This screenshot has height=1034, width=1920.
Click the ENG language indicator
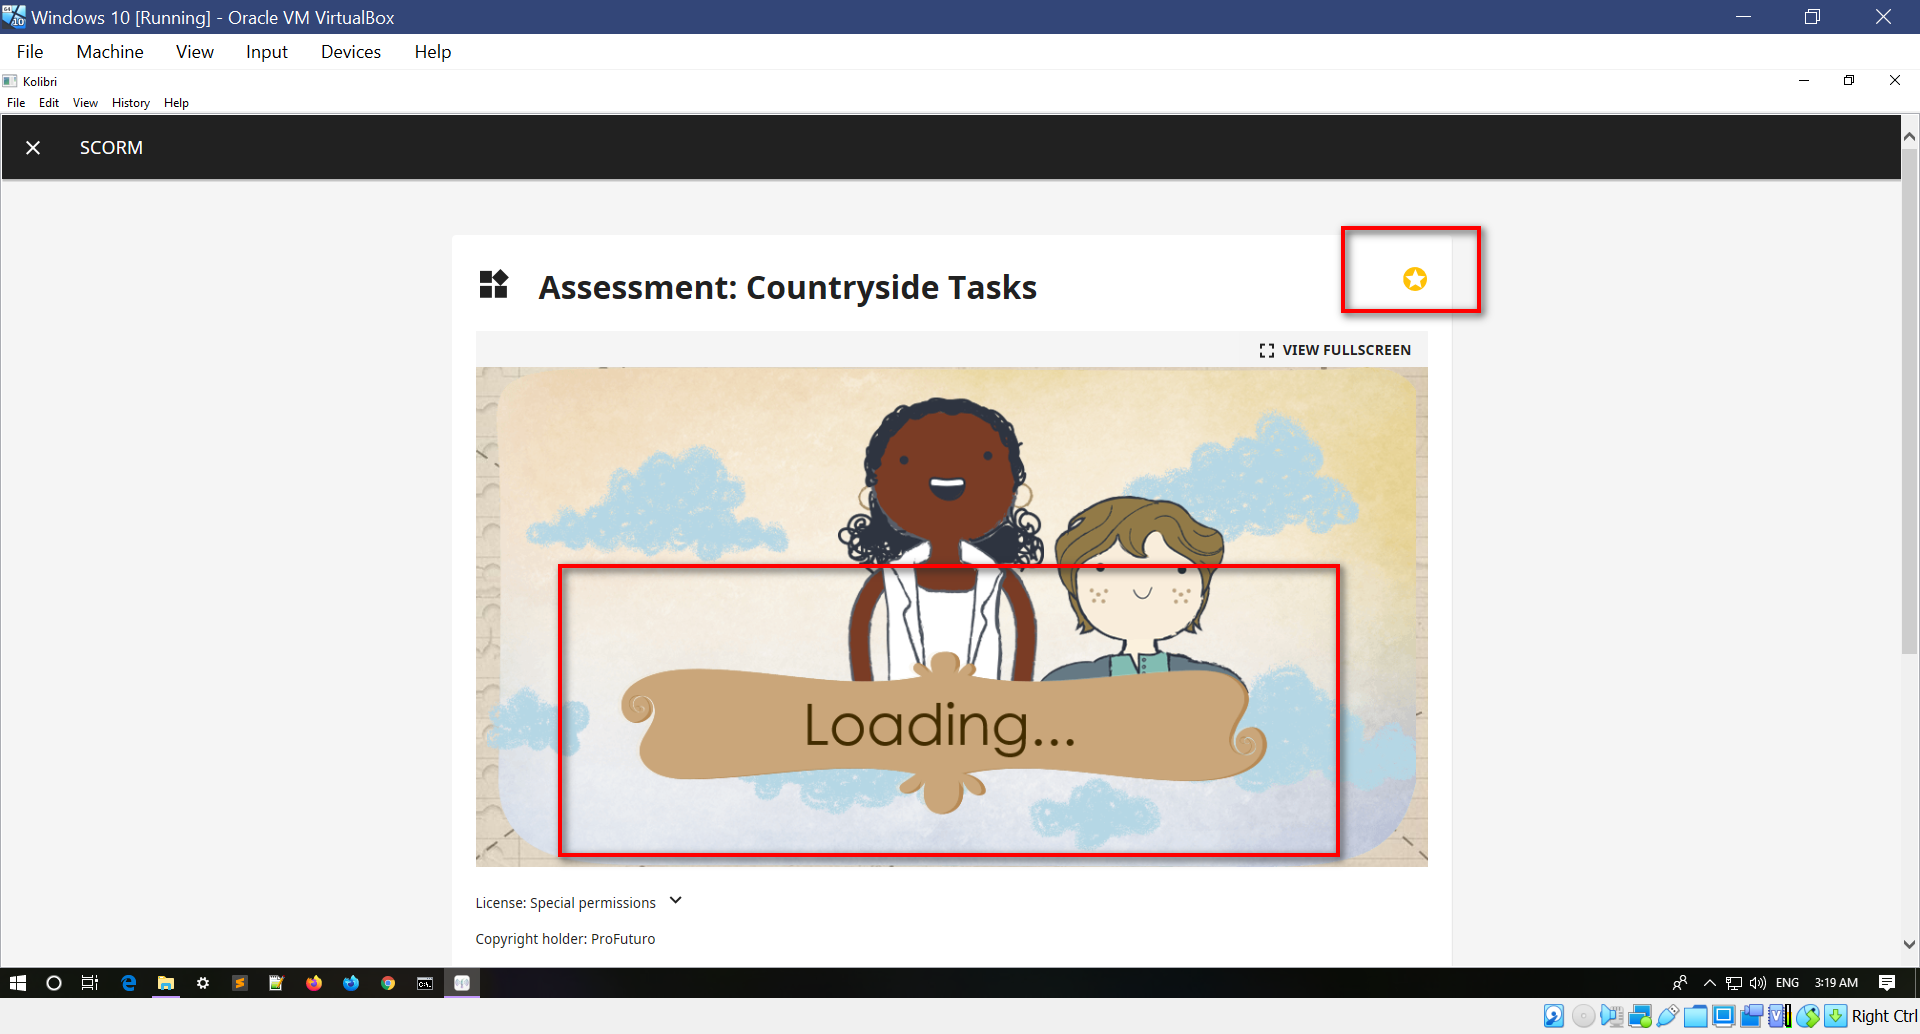(1788, 983)
